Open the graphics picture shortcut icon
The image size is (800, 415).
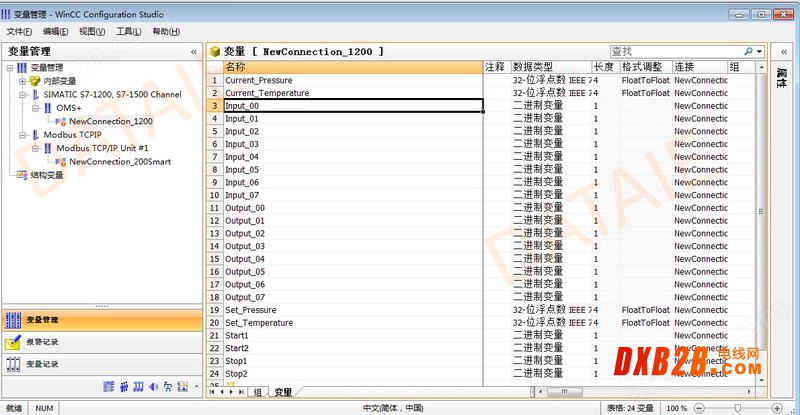pyautogui.click(x=183, y=387)
